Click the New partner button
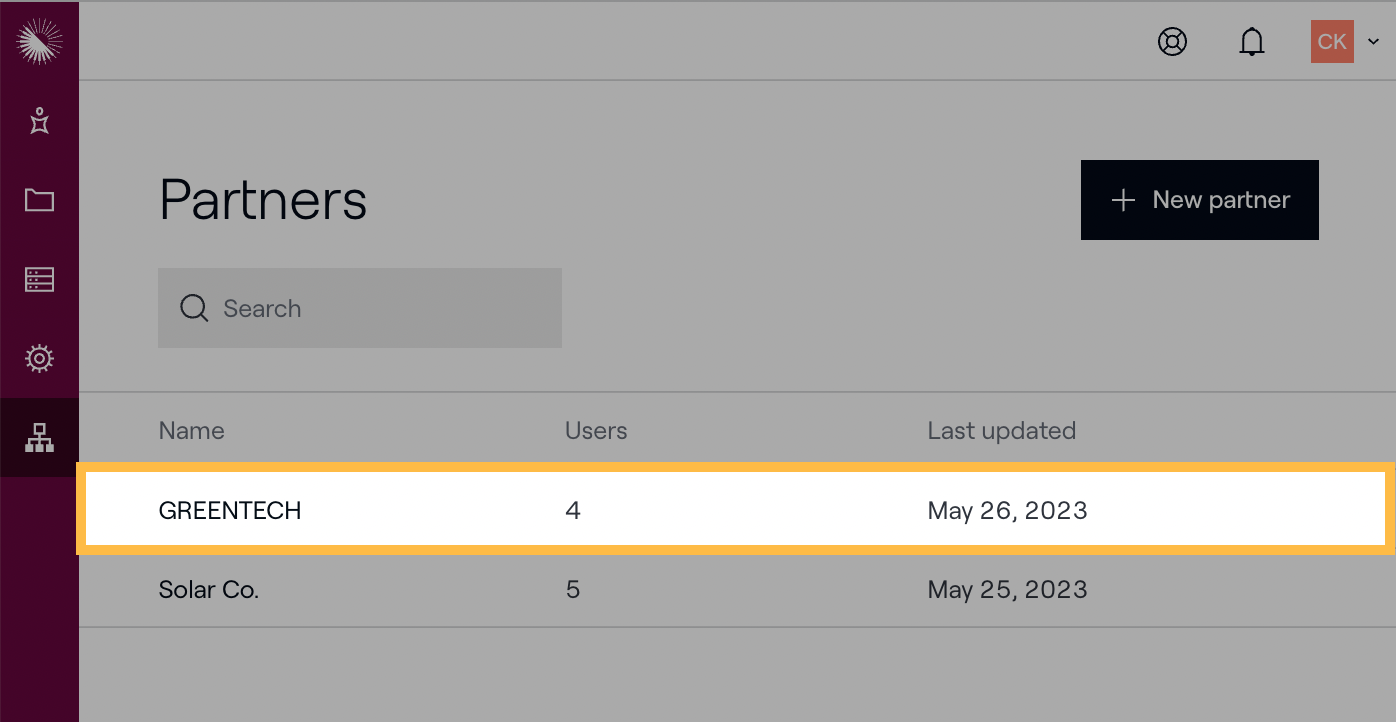The height and width of the screenshot is (722, 1396). click(x=1199, y=200)
